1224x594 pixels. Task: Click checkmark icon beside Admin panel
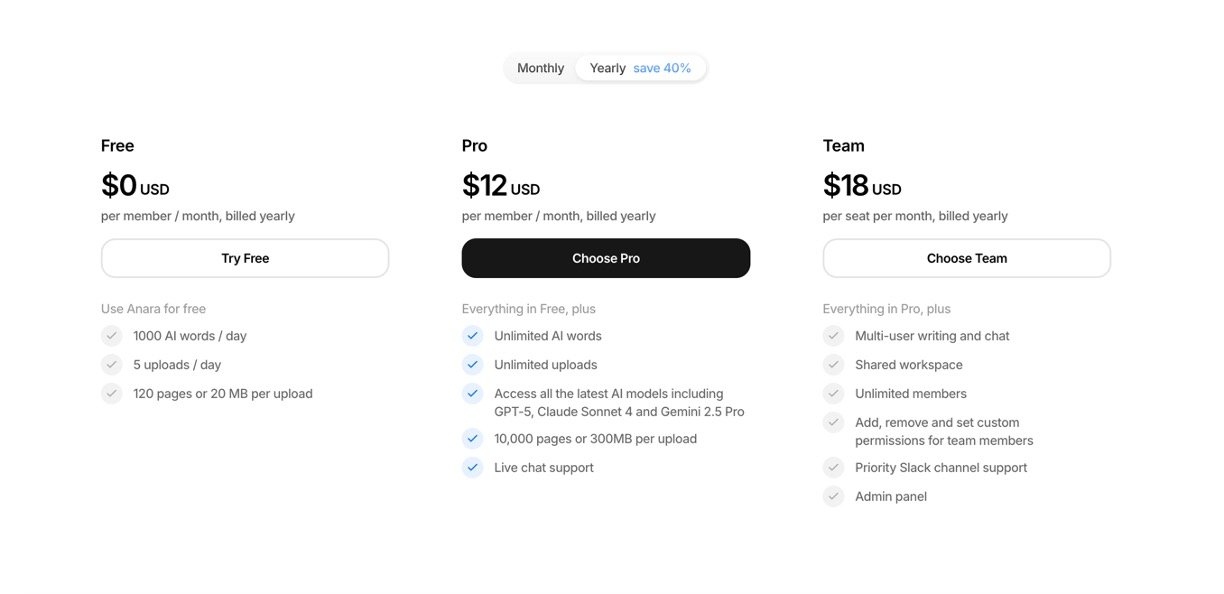(833, 496)
